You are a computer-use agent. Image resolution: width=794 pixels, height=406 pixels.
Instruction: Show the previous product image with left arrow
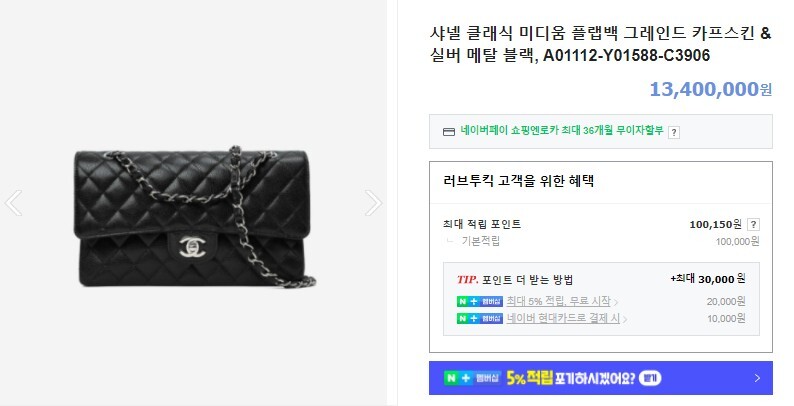pos(13,203)
